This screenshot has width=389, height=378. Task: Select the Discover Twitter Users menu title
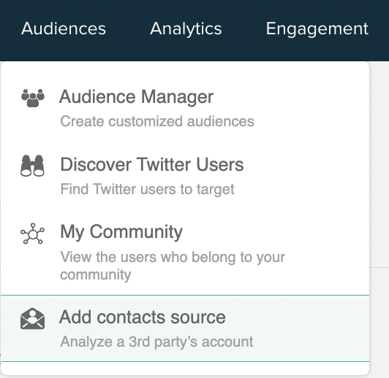pyautogui.click(x=152, y=165)
